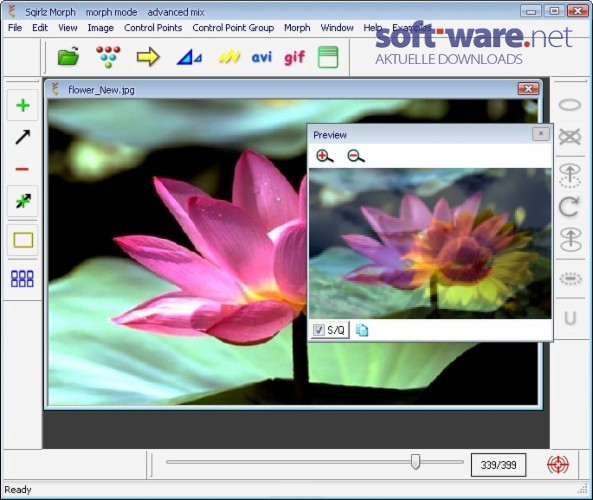Click the colored dots control points icon
This screenshot has width=593, height=500.
click(108, 57)
